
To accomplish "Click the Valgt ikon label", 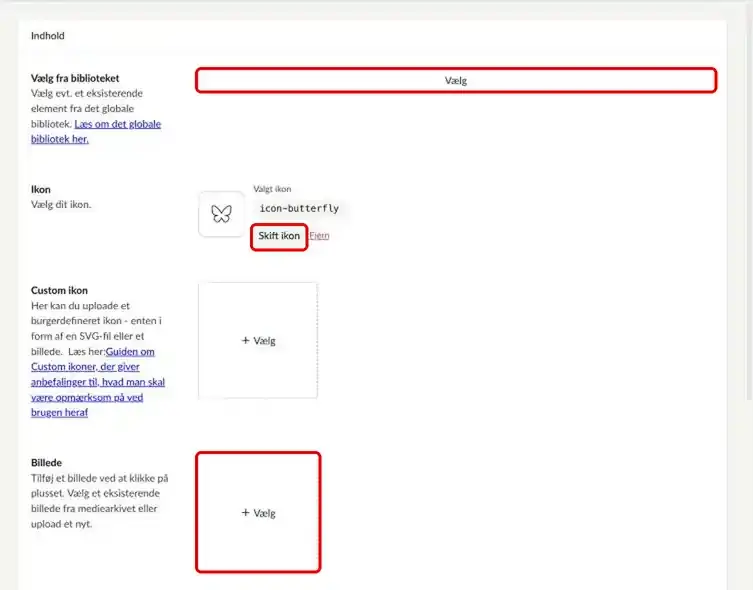I will (x=272, y=189).
